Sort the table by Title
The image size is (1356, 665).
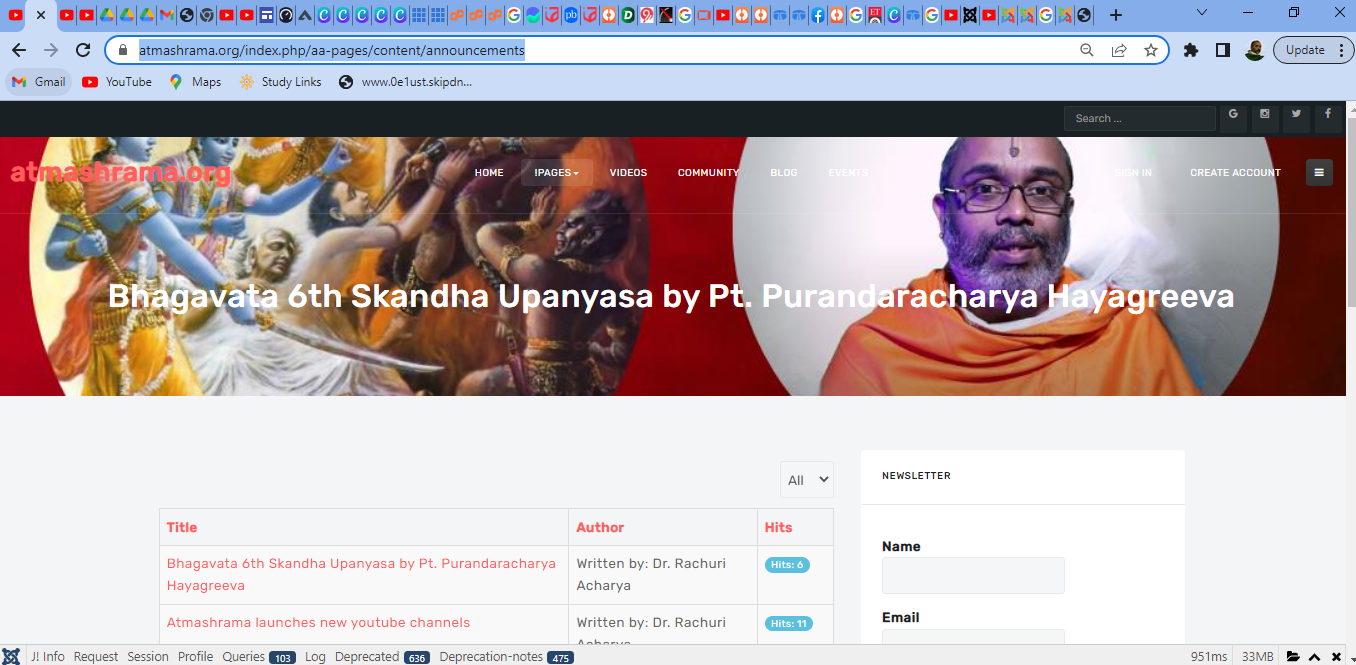click(182, 527)
